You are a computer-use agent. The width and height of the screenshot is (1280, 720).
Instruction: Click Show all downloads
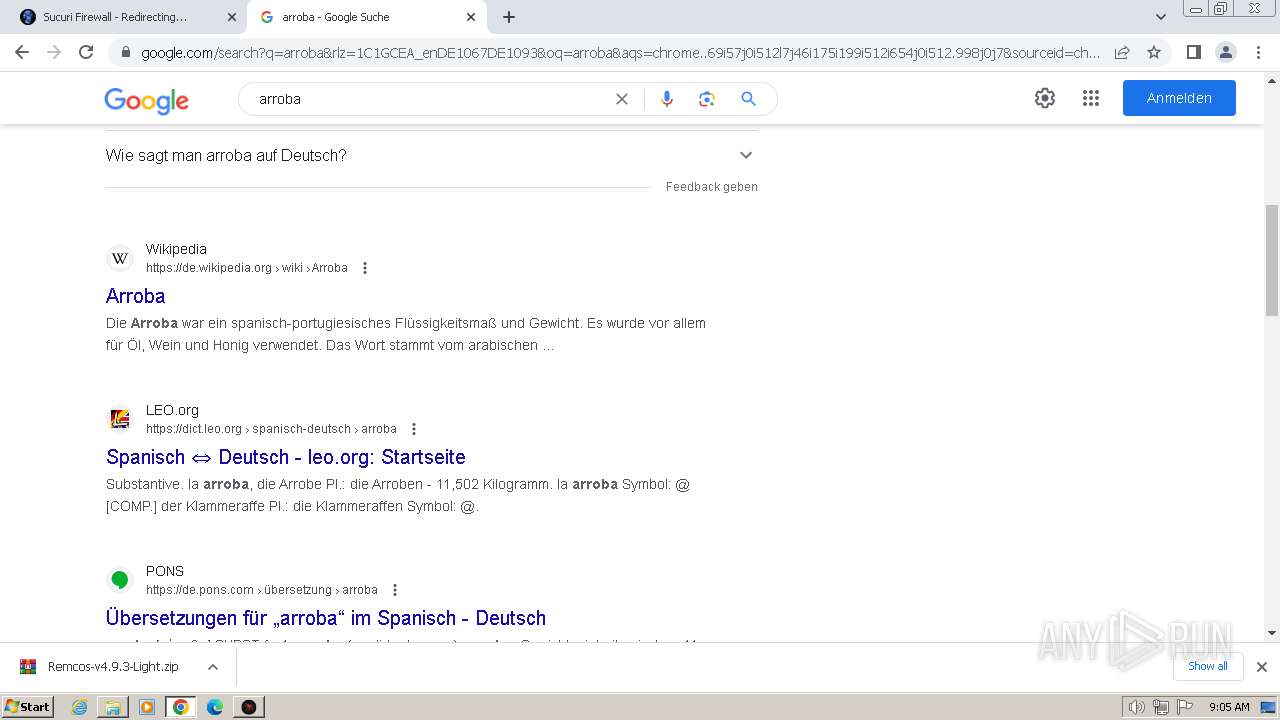click(x=1208, y=666)
